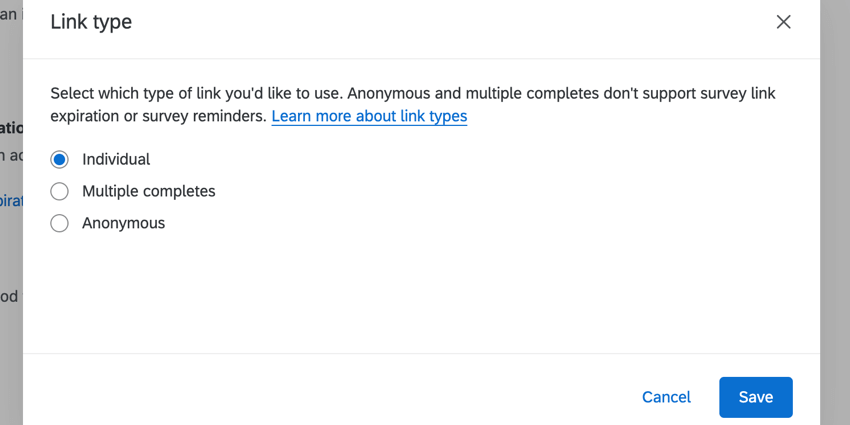Select the Individual radio button
The width and height of the screenshot is (850, 425).
pos(60,159)
